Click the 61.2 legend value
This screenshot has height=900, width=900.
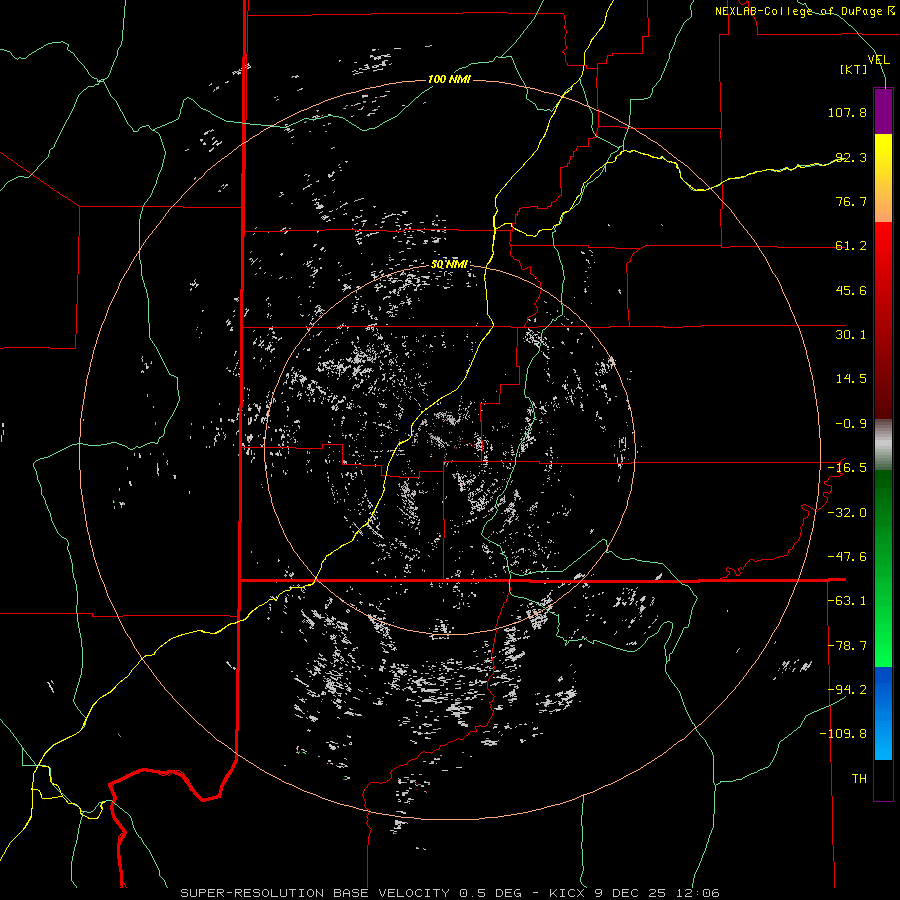(851, 246)
